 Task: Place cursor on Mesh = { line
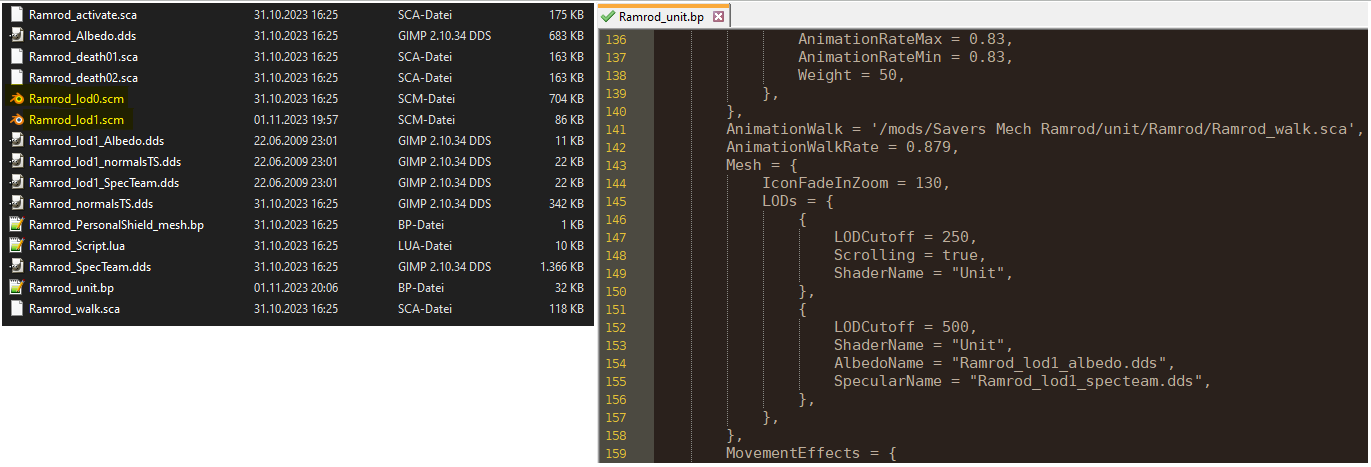pos(761,165)
